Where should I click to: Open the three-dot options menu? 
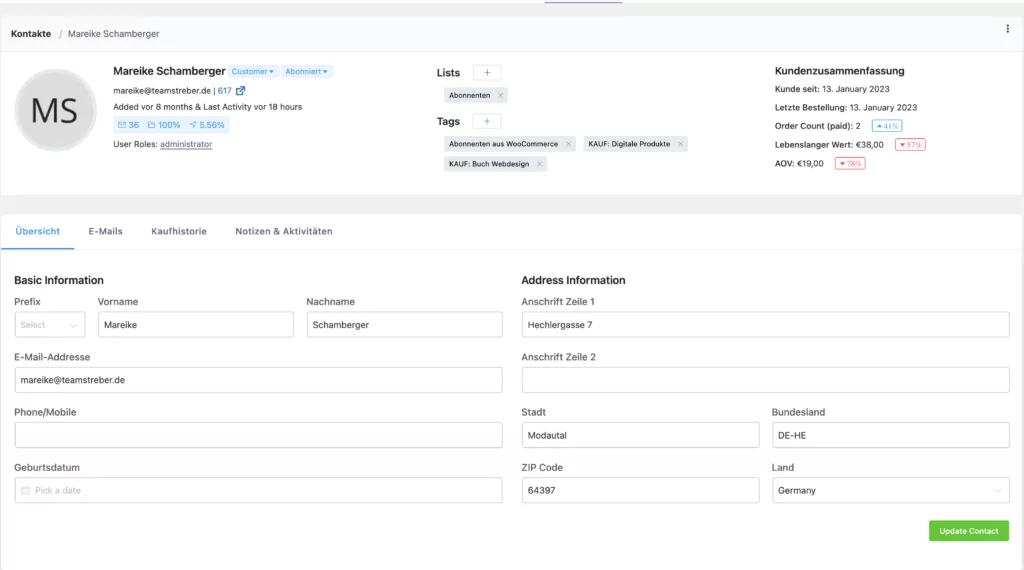coord(1007,29)
